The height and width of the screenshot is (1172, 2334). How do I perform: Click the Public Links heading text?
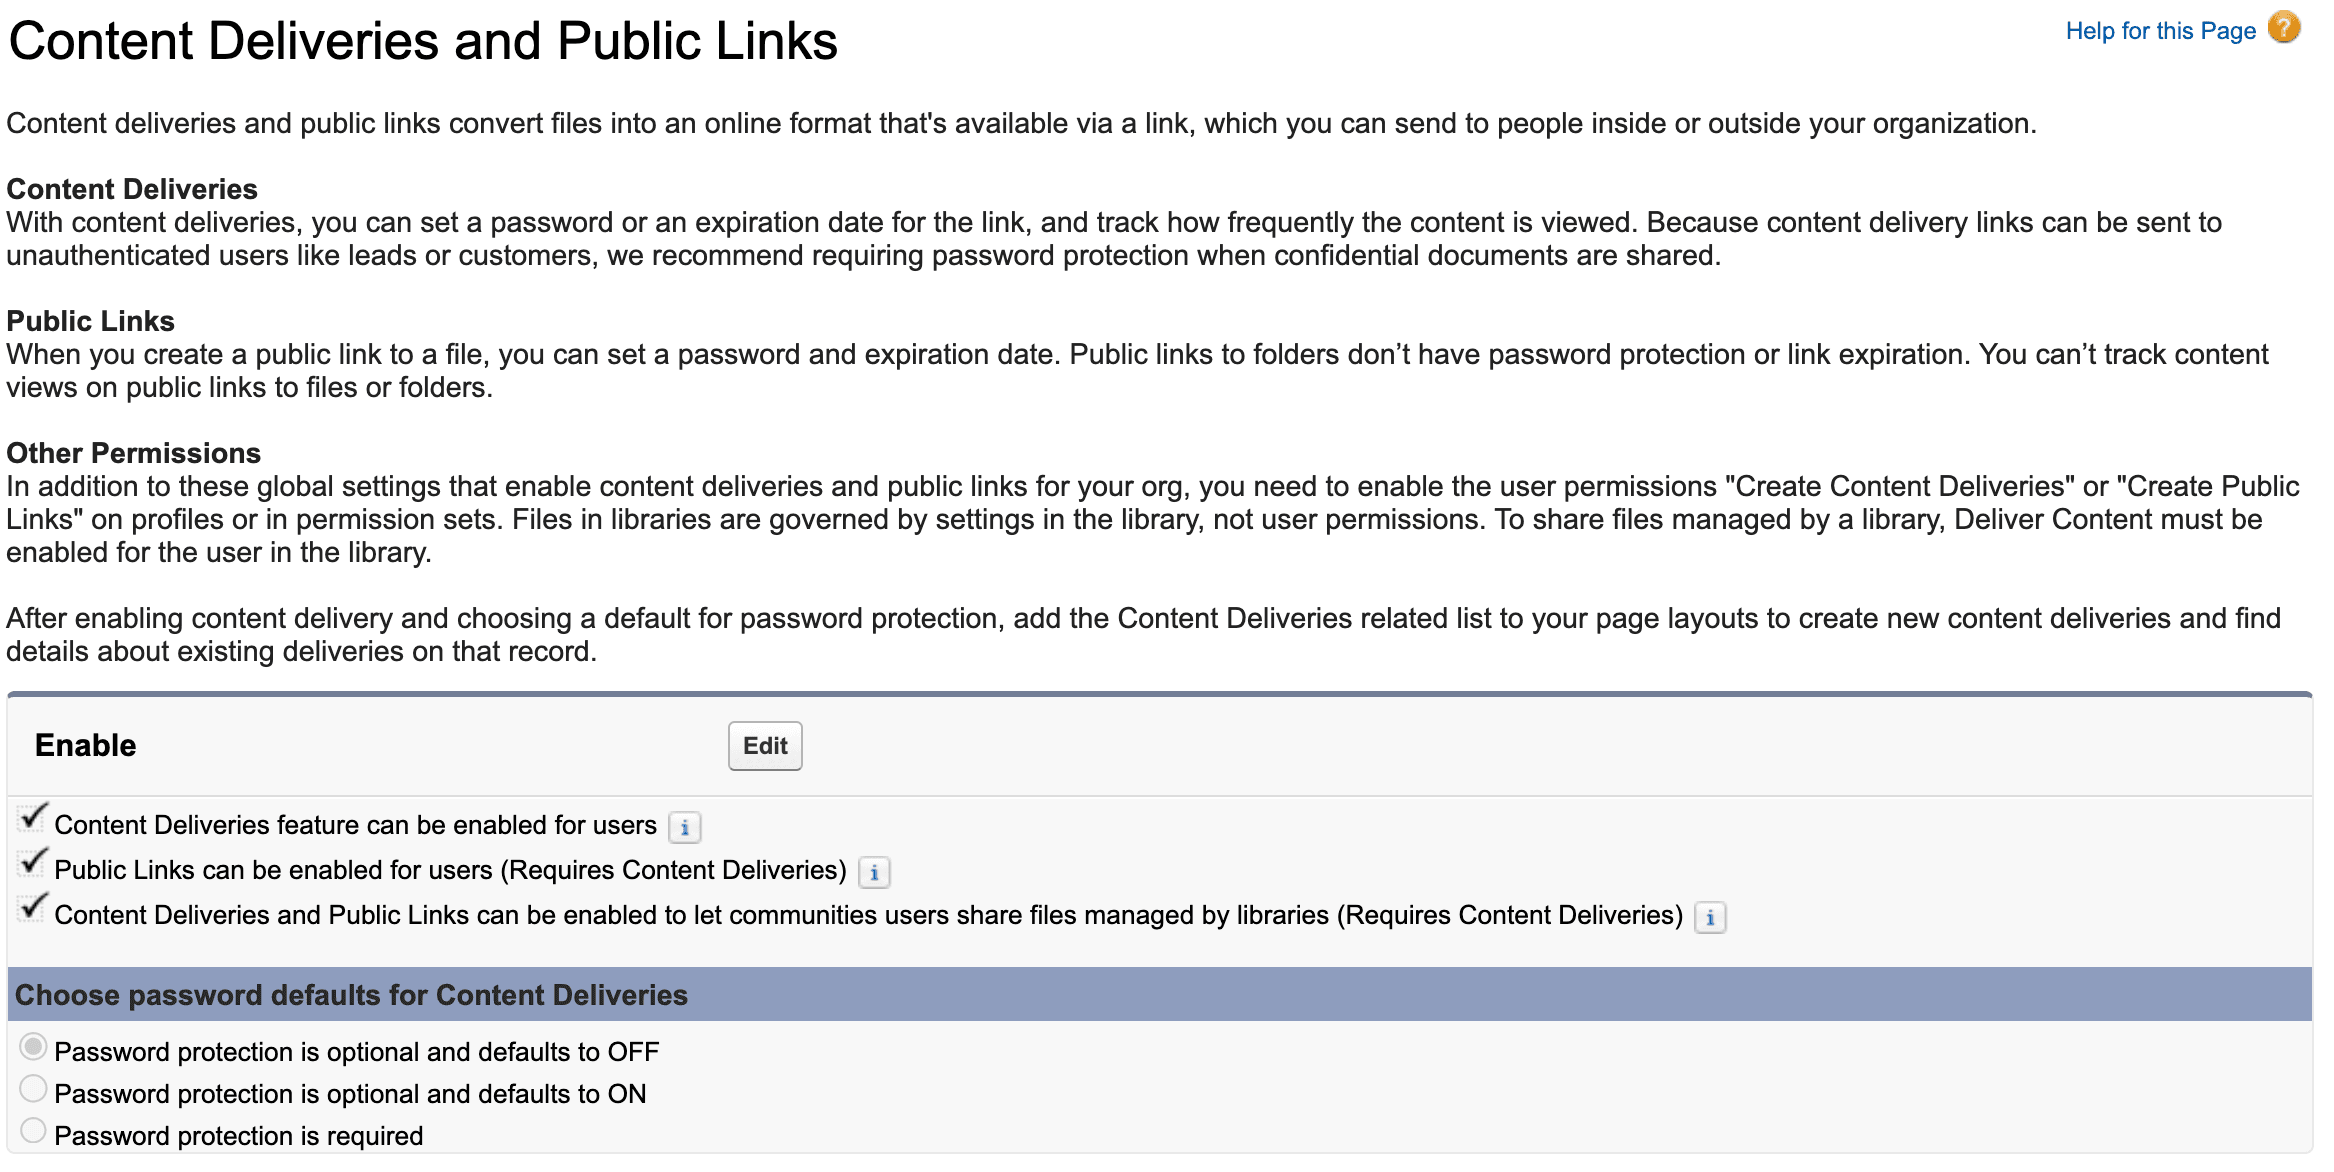click(x=89, y=320)
